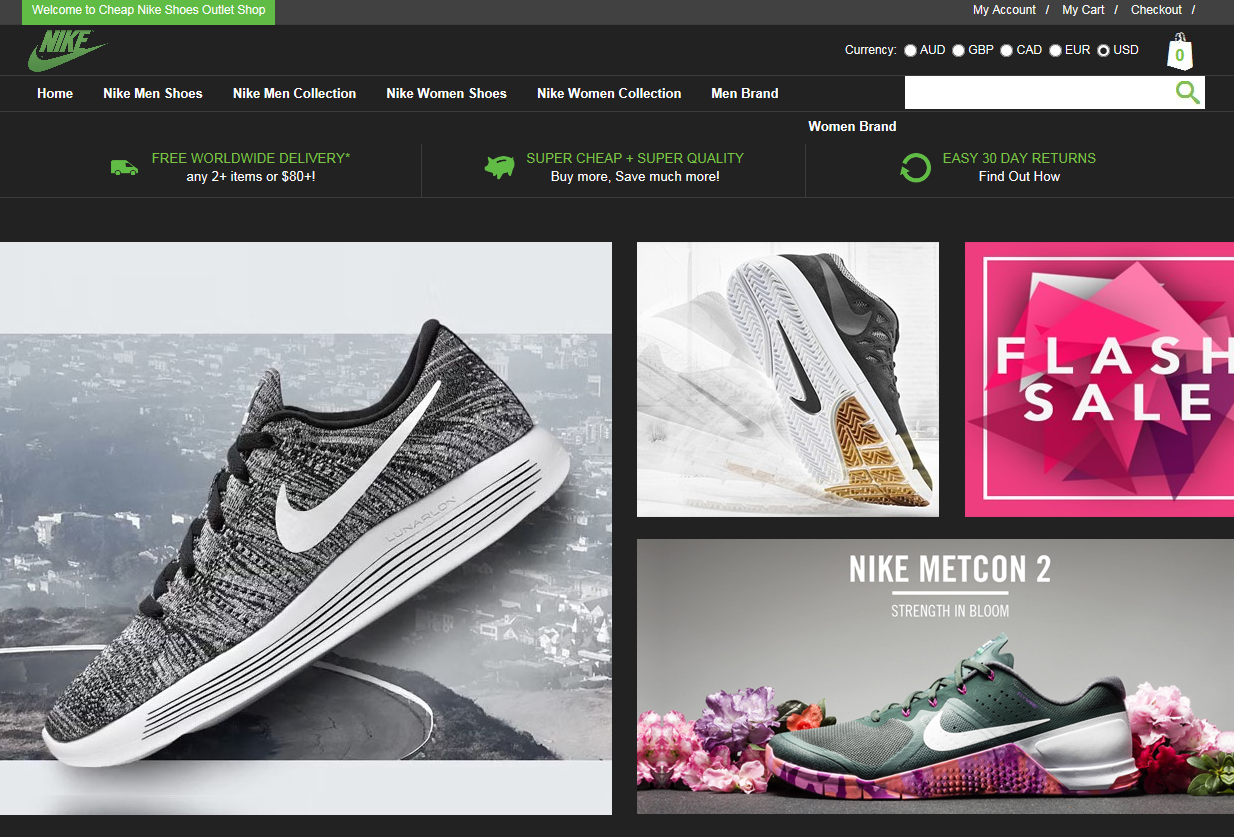Image resolution: width=1234 pixels, height=837 pixels.
Task: Open Nike Men Collection menu
Action: point(295,93)
